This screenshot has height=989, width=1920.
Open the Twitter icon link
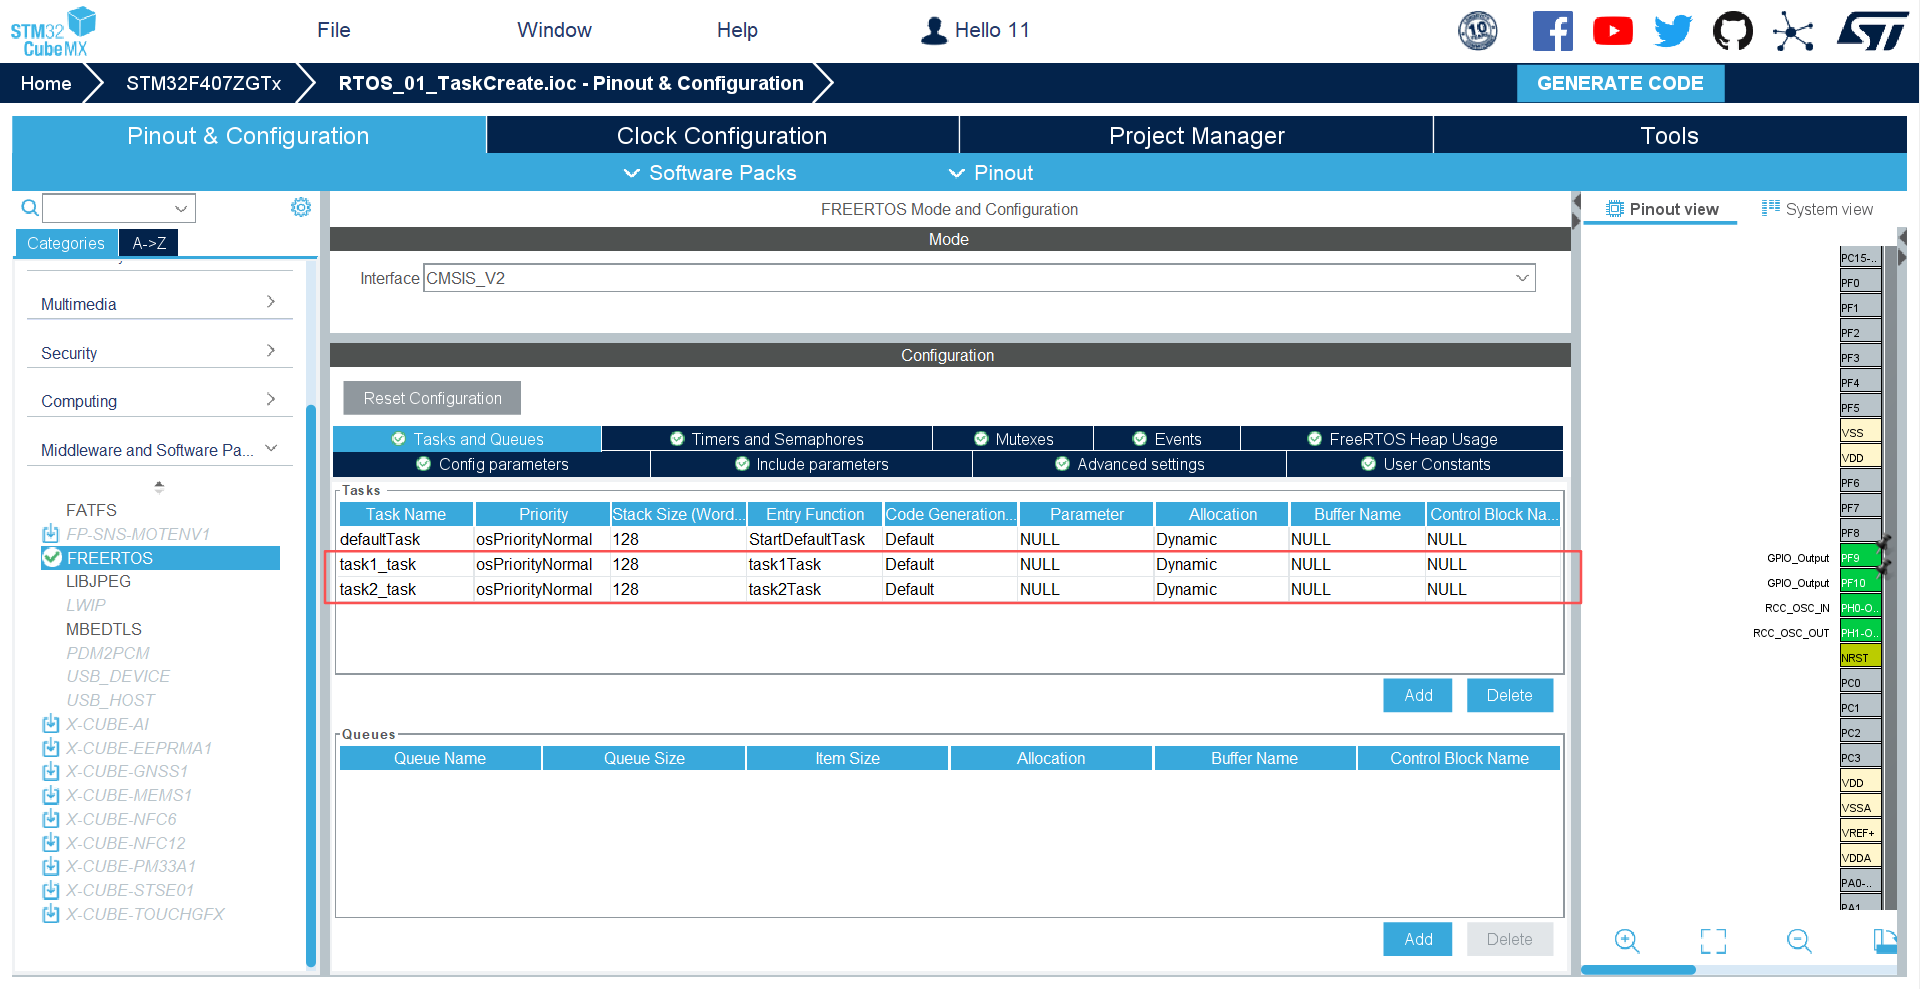click(x=1673, y=31)
